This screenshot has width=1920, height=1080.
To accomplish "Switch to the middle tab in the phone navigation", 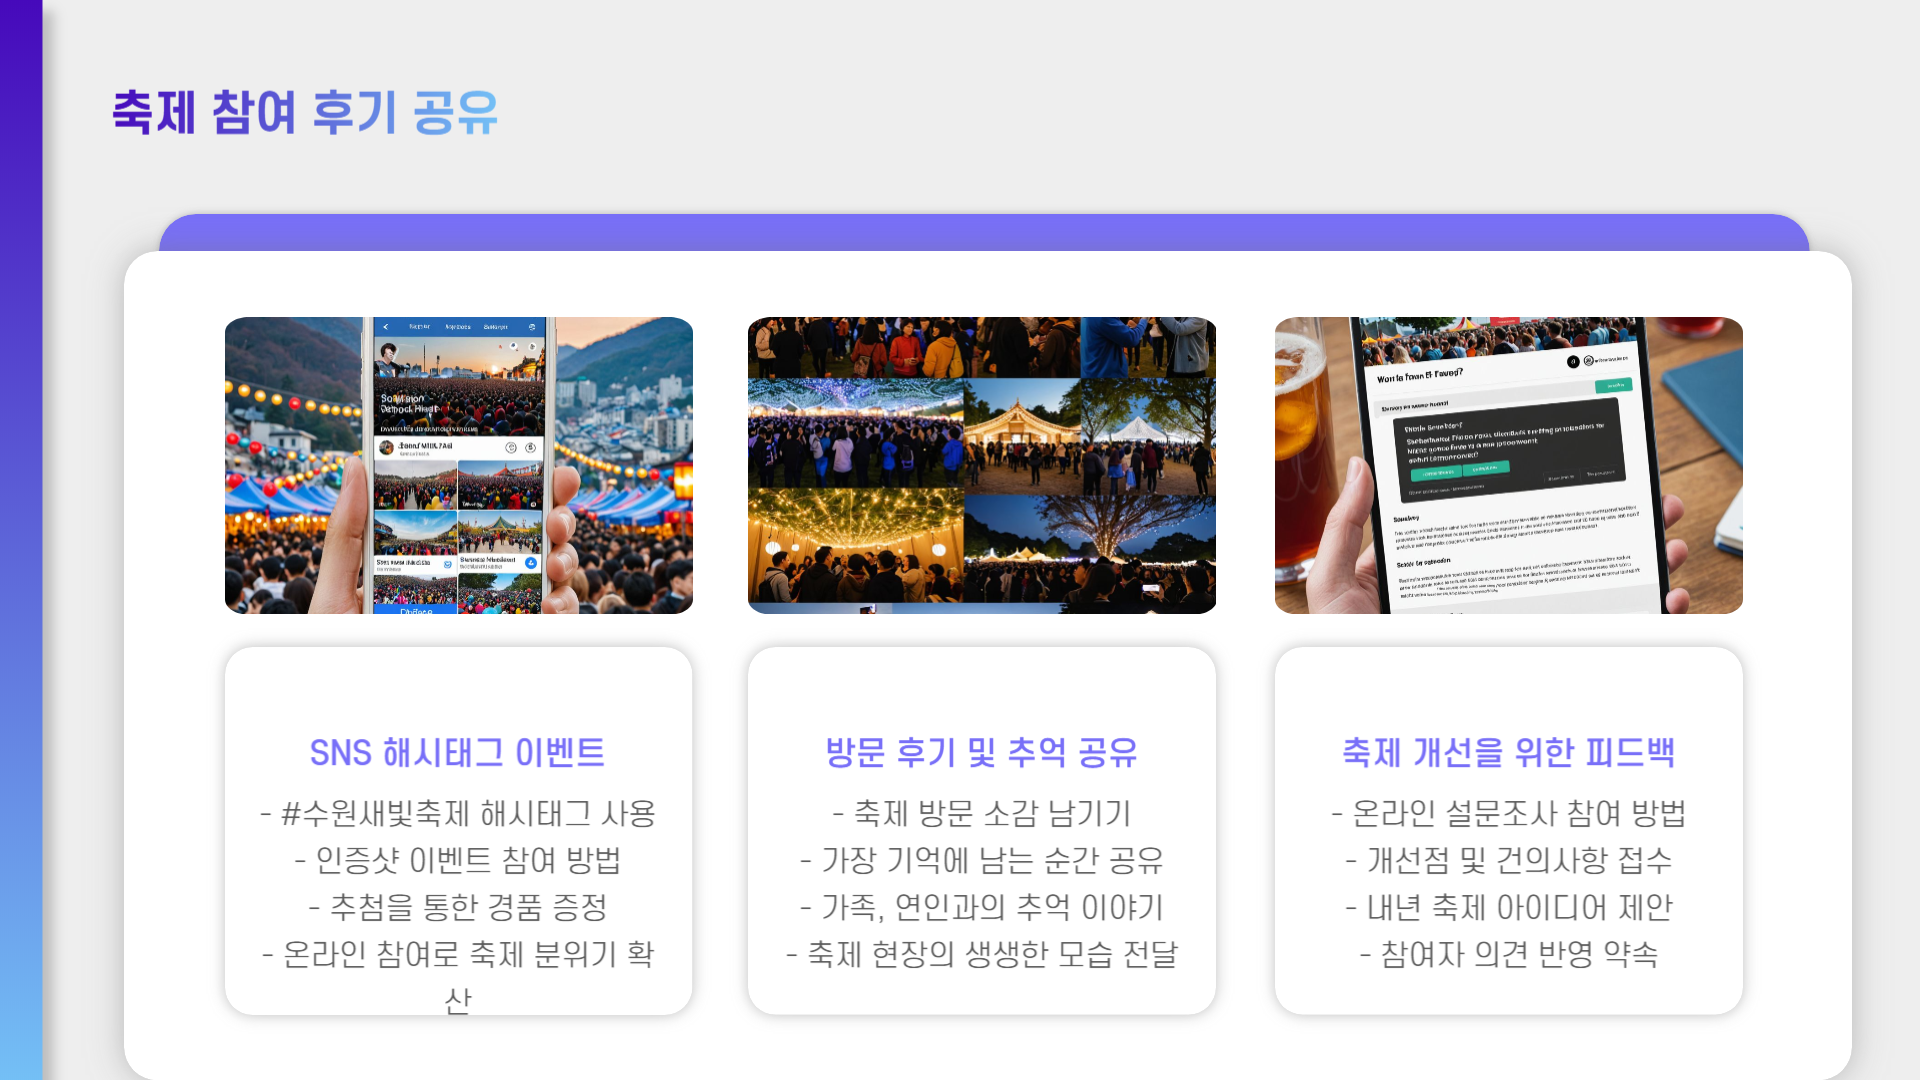I will tap(458, 326).
